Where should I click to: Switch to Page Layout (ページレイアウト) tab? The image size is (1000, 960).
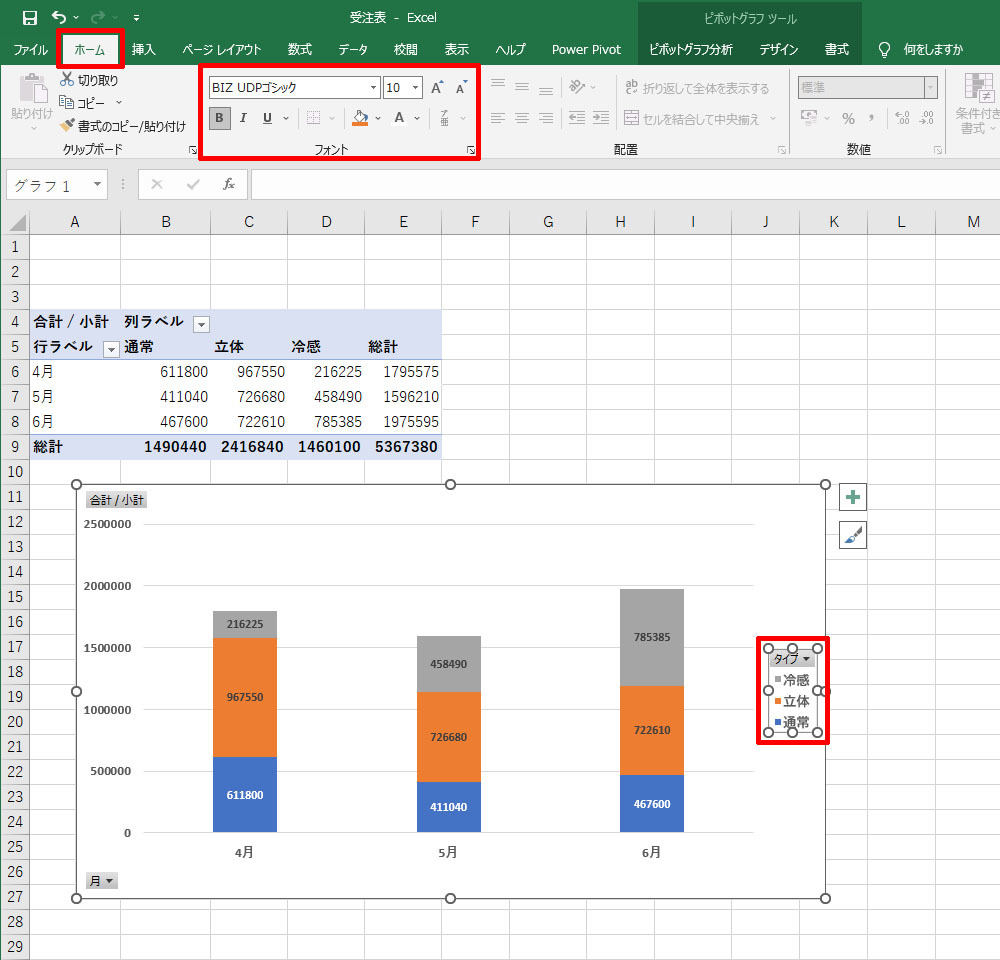(221, 49)
